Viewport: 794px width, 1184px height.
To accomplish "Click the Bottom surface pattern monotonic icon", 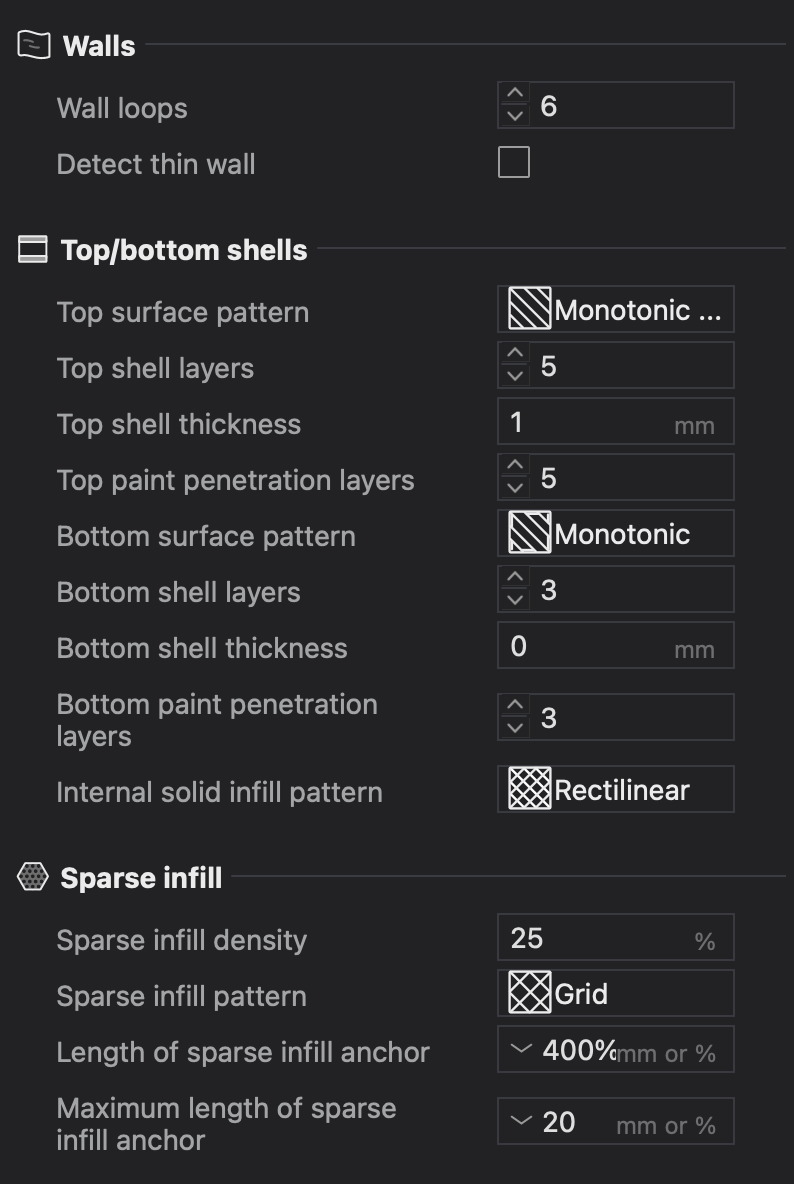I will tap(529, 533).
